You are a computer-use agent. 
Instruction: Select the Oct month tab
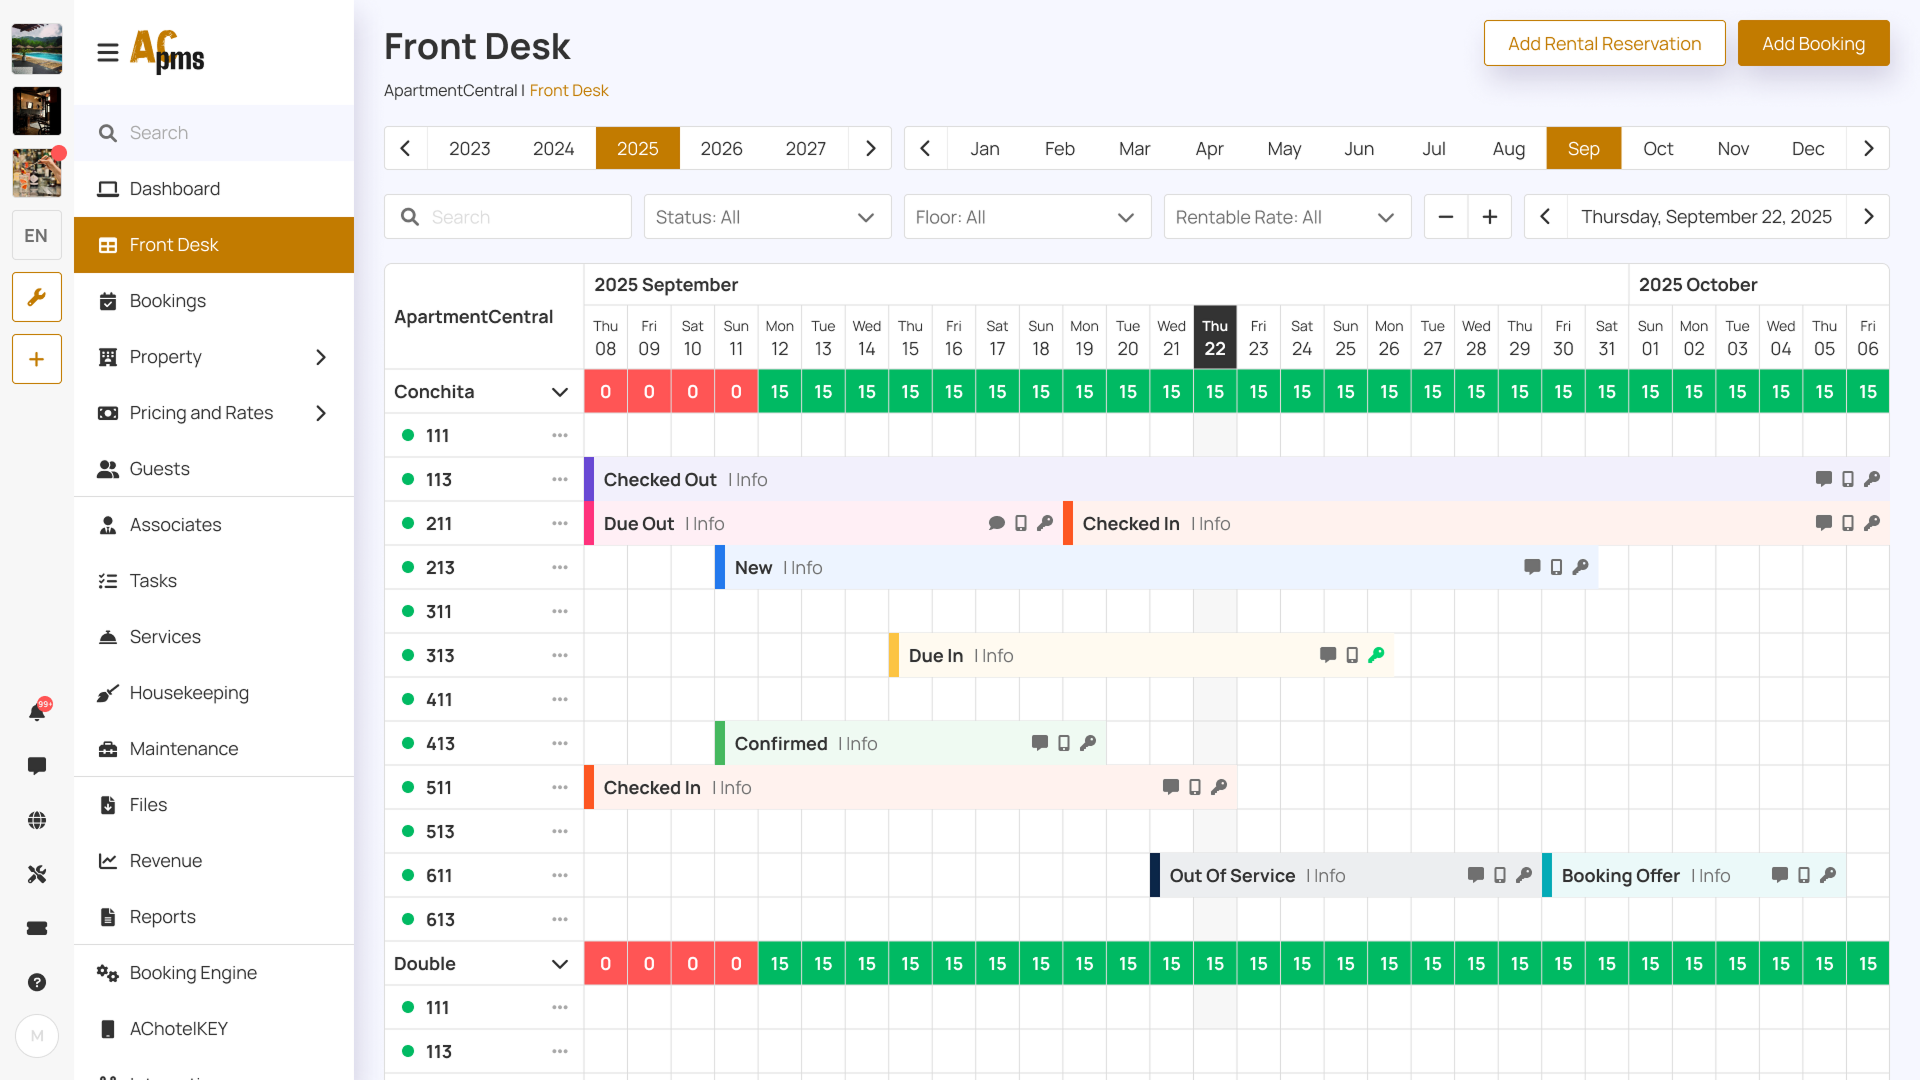point(1658,148)
